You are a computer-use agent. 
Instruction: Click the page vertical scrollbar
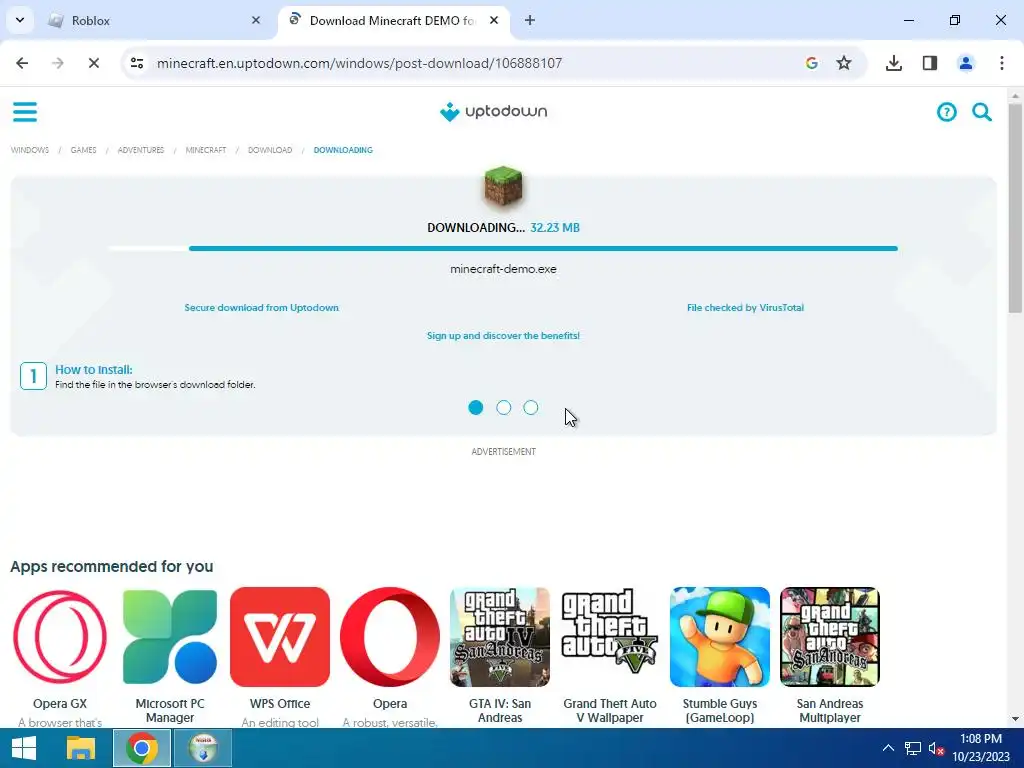click(1015, 209)
